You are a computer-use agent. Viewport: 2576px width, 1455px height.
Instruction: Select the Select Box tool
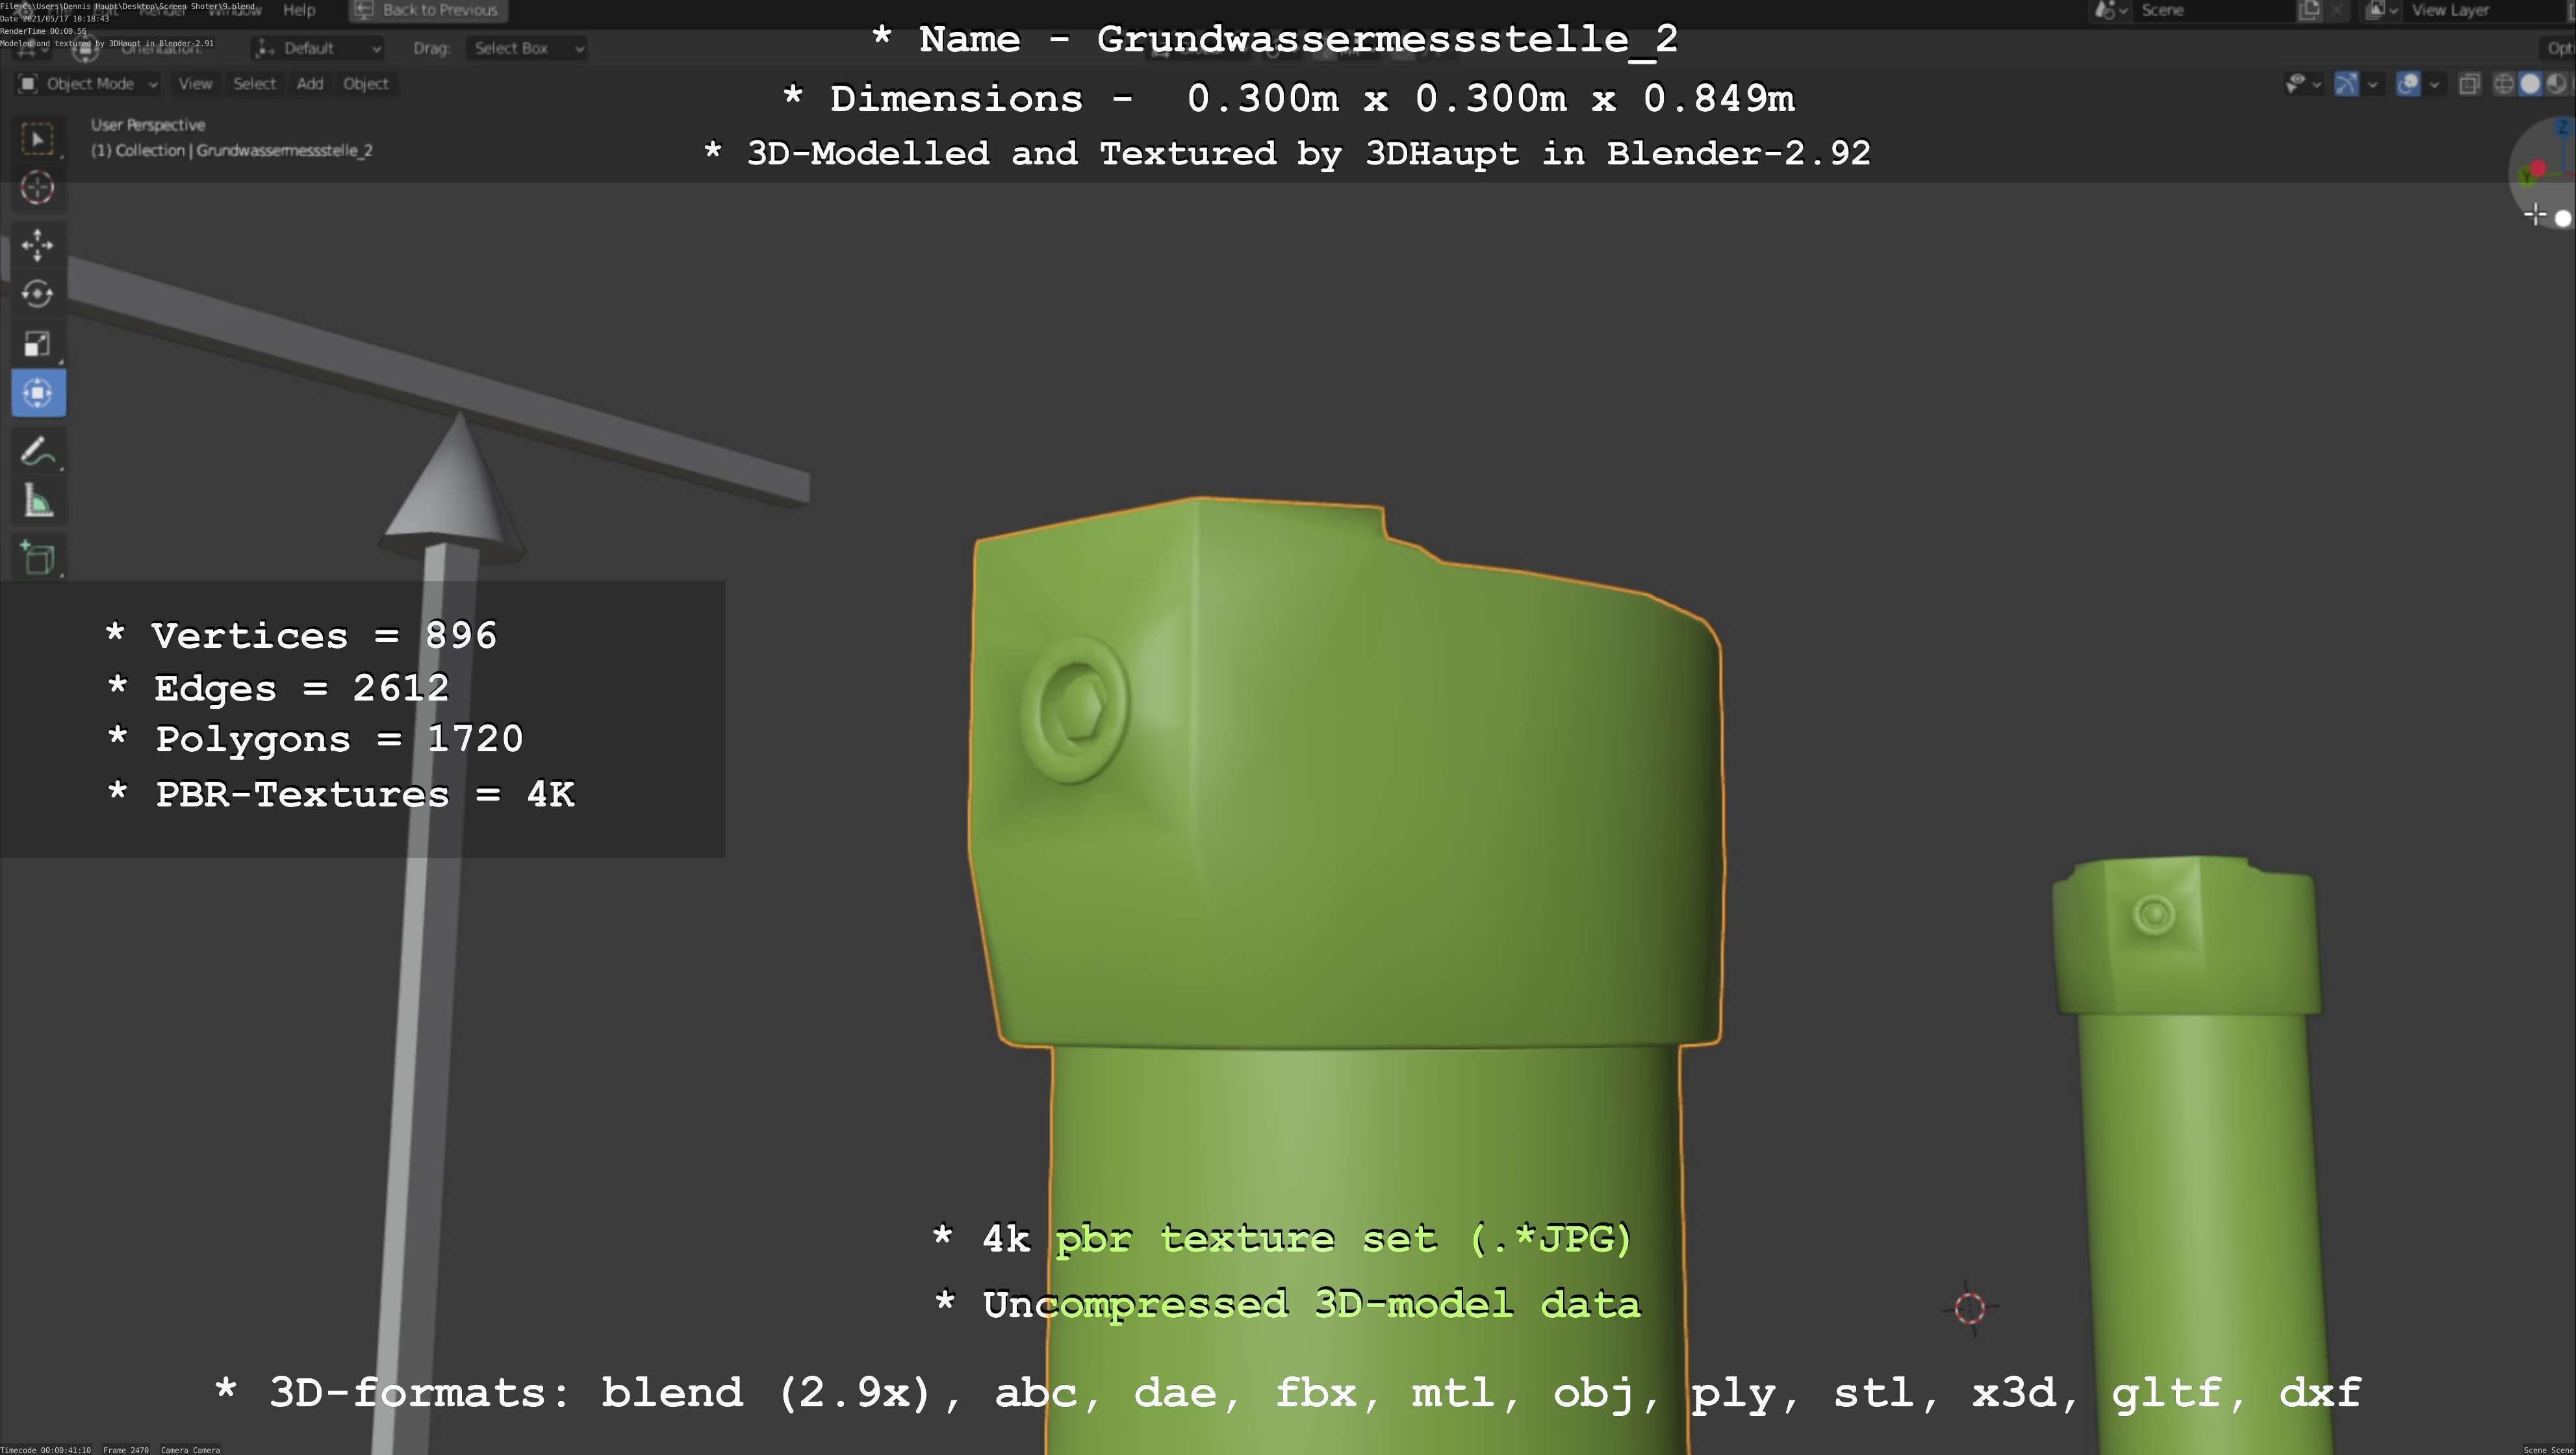38,138
